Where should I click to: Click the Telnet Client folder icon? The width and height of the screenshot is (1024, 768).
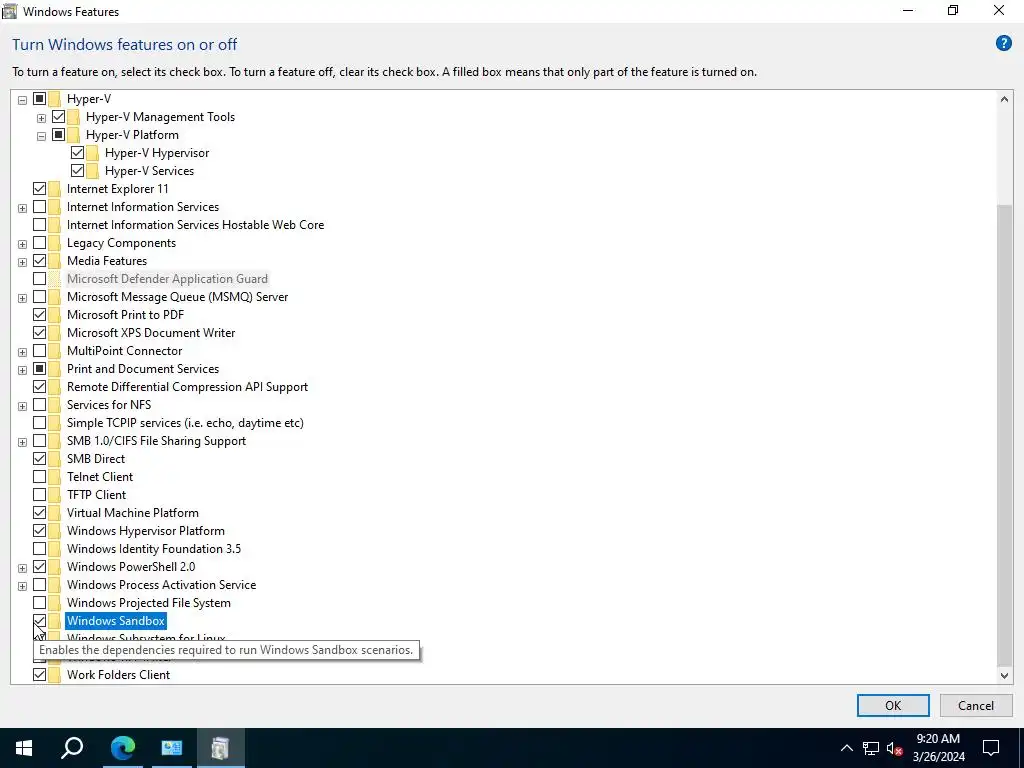click(55, 477)
